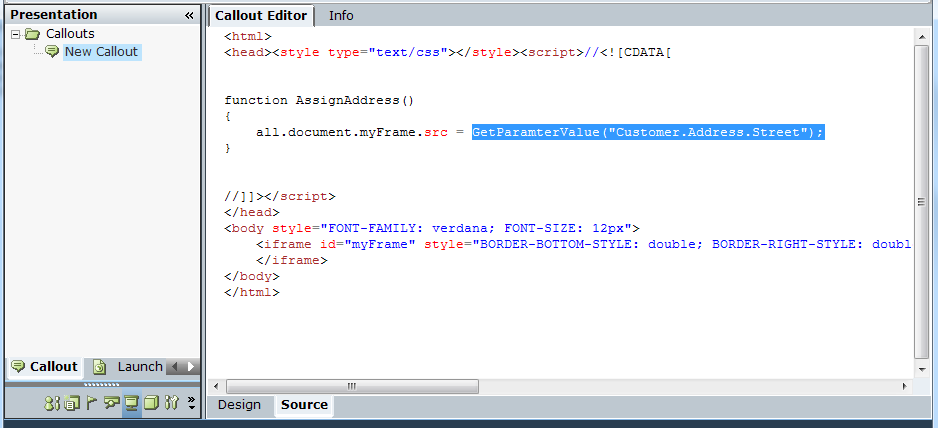This screenshot has width=938, height=428.
Task: Click the 3D cube icon in bottom toolbar
Action: [151, 404]
